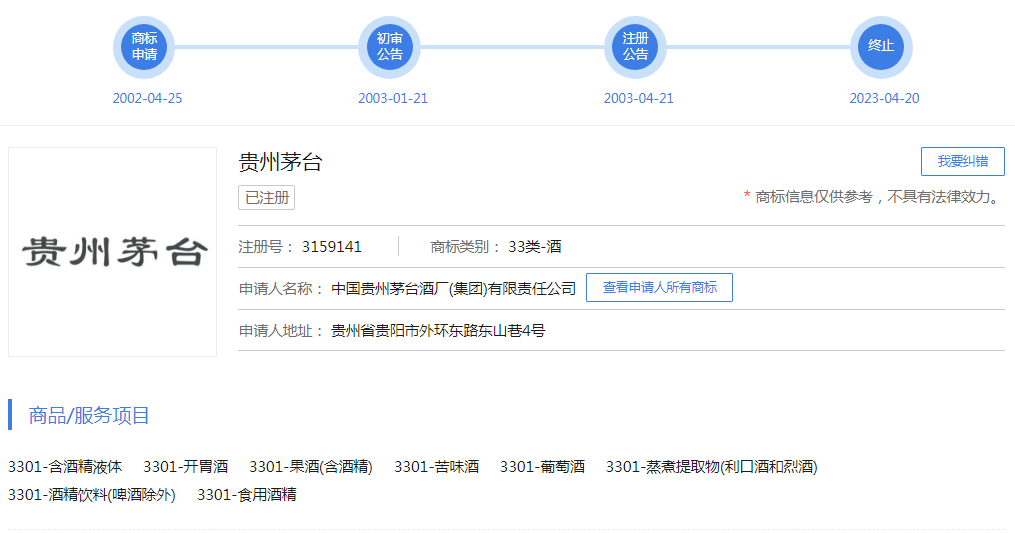1015x533 pixels.
Task: Click item 3301-蒸煮提取物(利口酒和烈酒)
Action: 711,467
